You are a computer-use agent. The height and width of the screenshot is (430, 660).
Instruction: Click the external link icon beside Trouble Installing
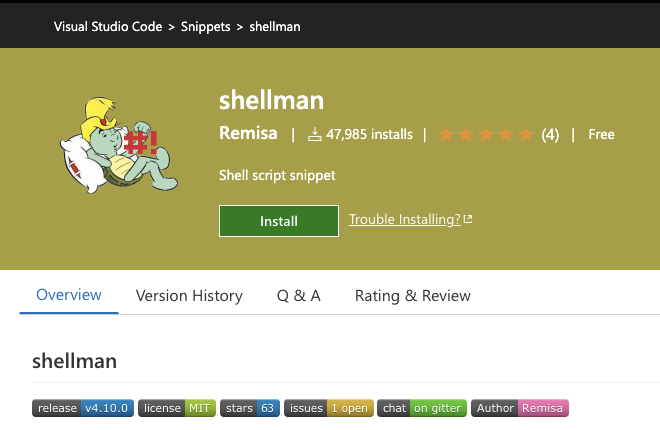click(468, 219)
